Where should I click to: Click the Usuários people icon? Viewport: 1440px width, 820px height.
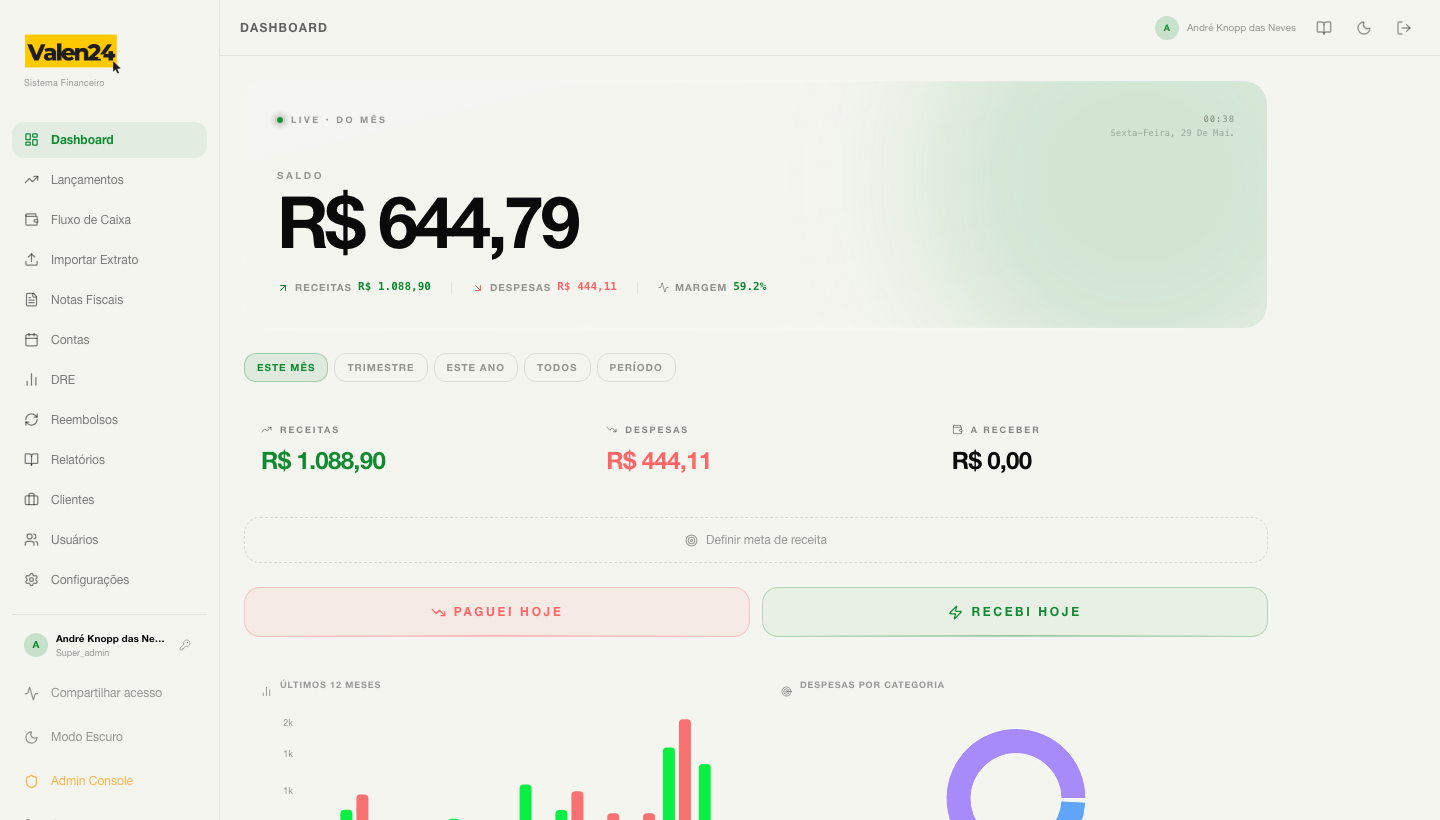(31, 540)
